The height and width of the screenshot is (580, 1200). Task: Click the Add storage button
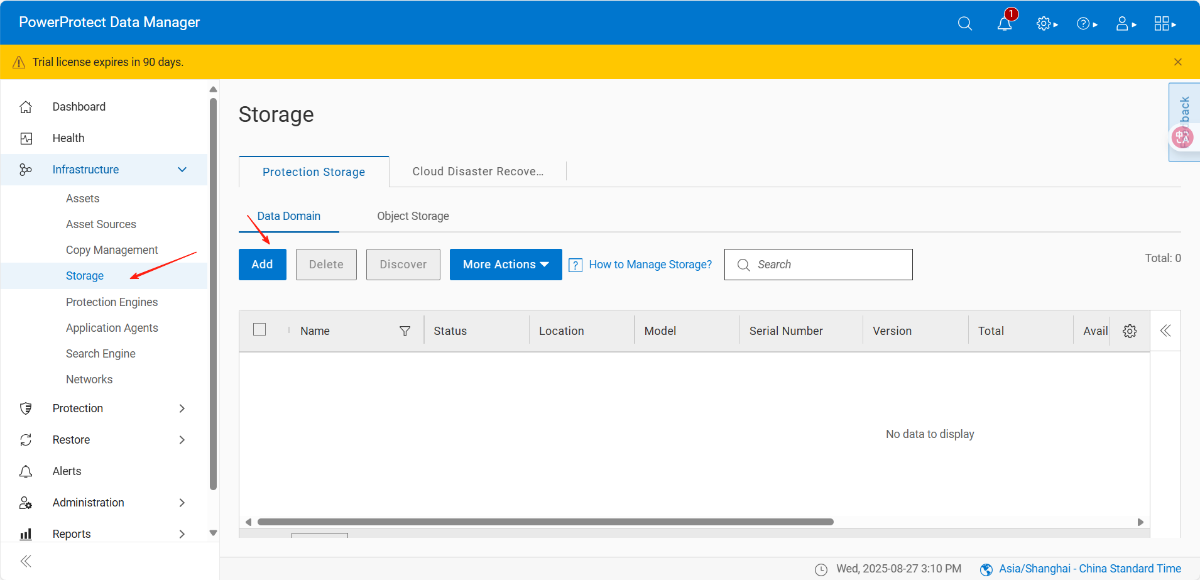tap(262, 265)
